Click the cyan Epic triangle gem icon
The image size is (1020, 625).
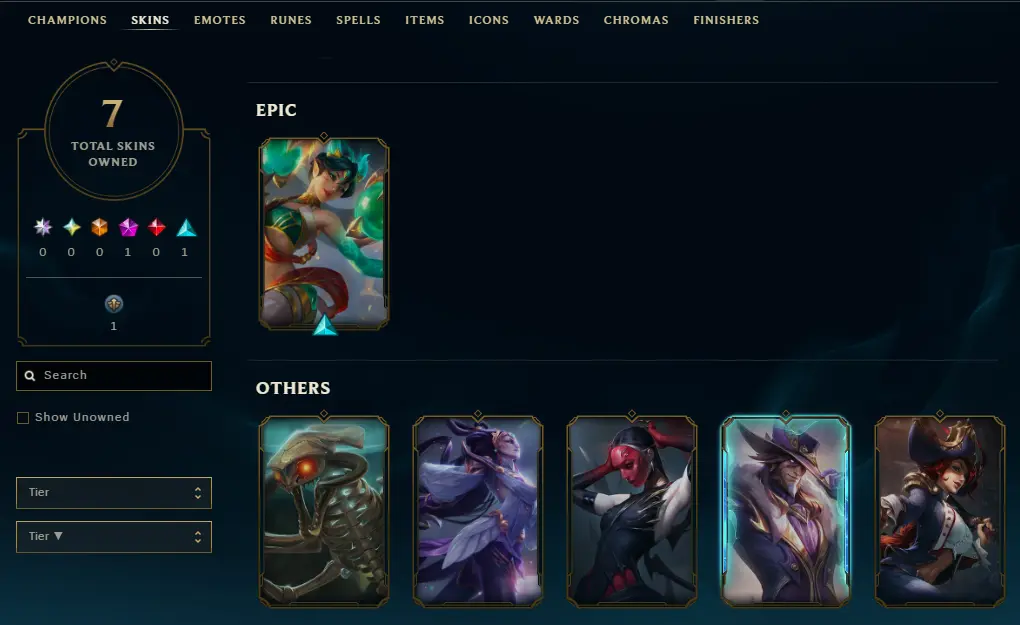[186, 228]
